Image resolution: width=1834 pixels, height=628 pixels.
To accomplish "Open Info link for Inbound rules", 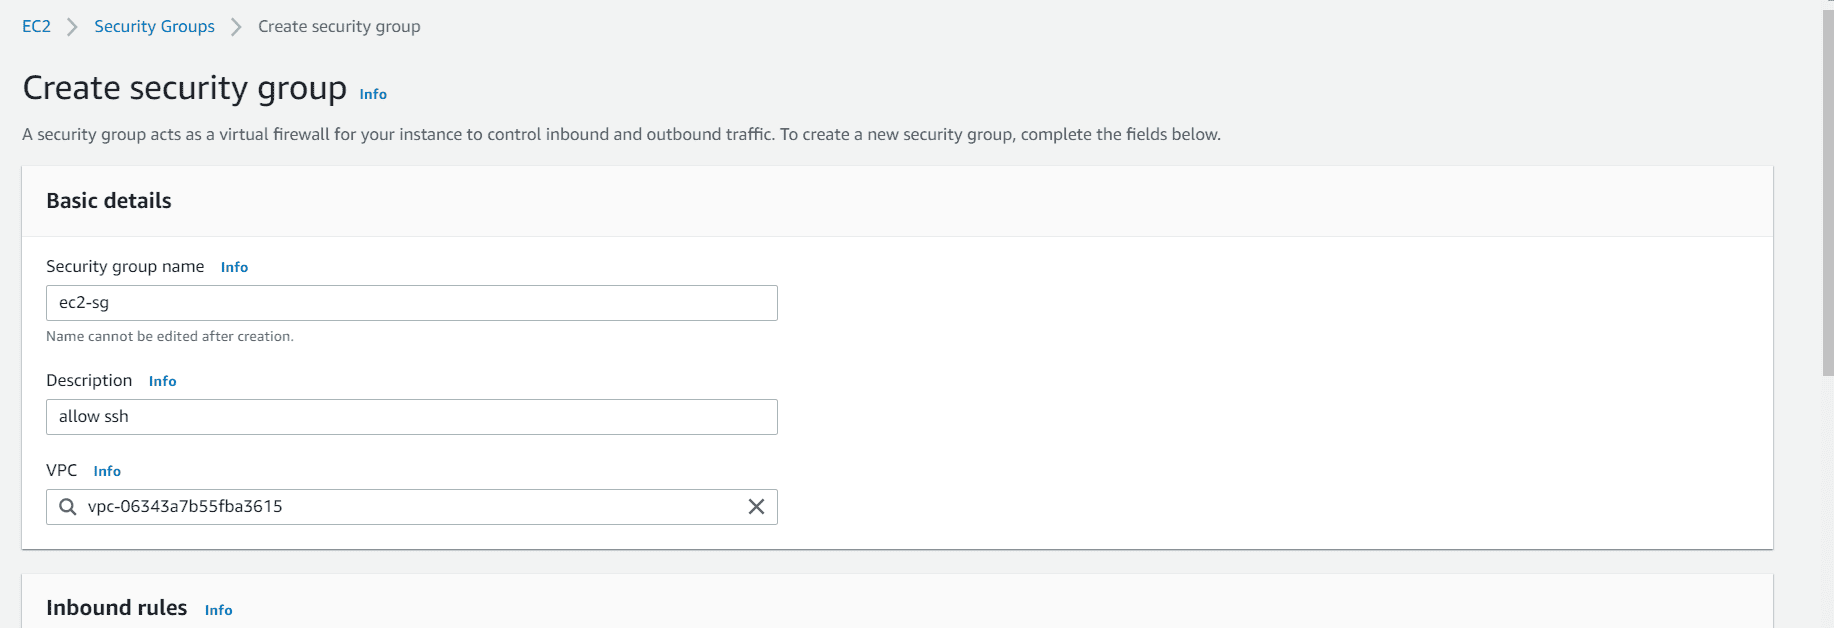I will 218,610.
